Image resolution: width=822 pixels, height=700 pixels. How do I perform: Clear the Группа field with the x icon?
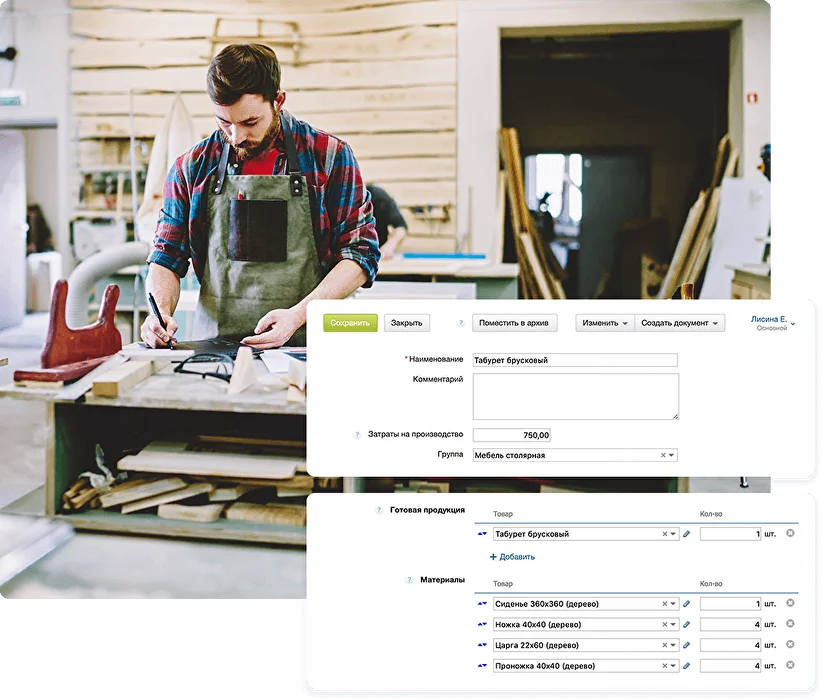tap(663, 455)
